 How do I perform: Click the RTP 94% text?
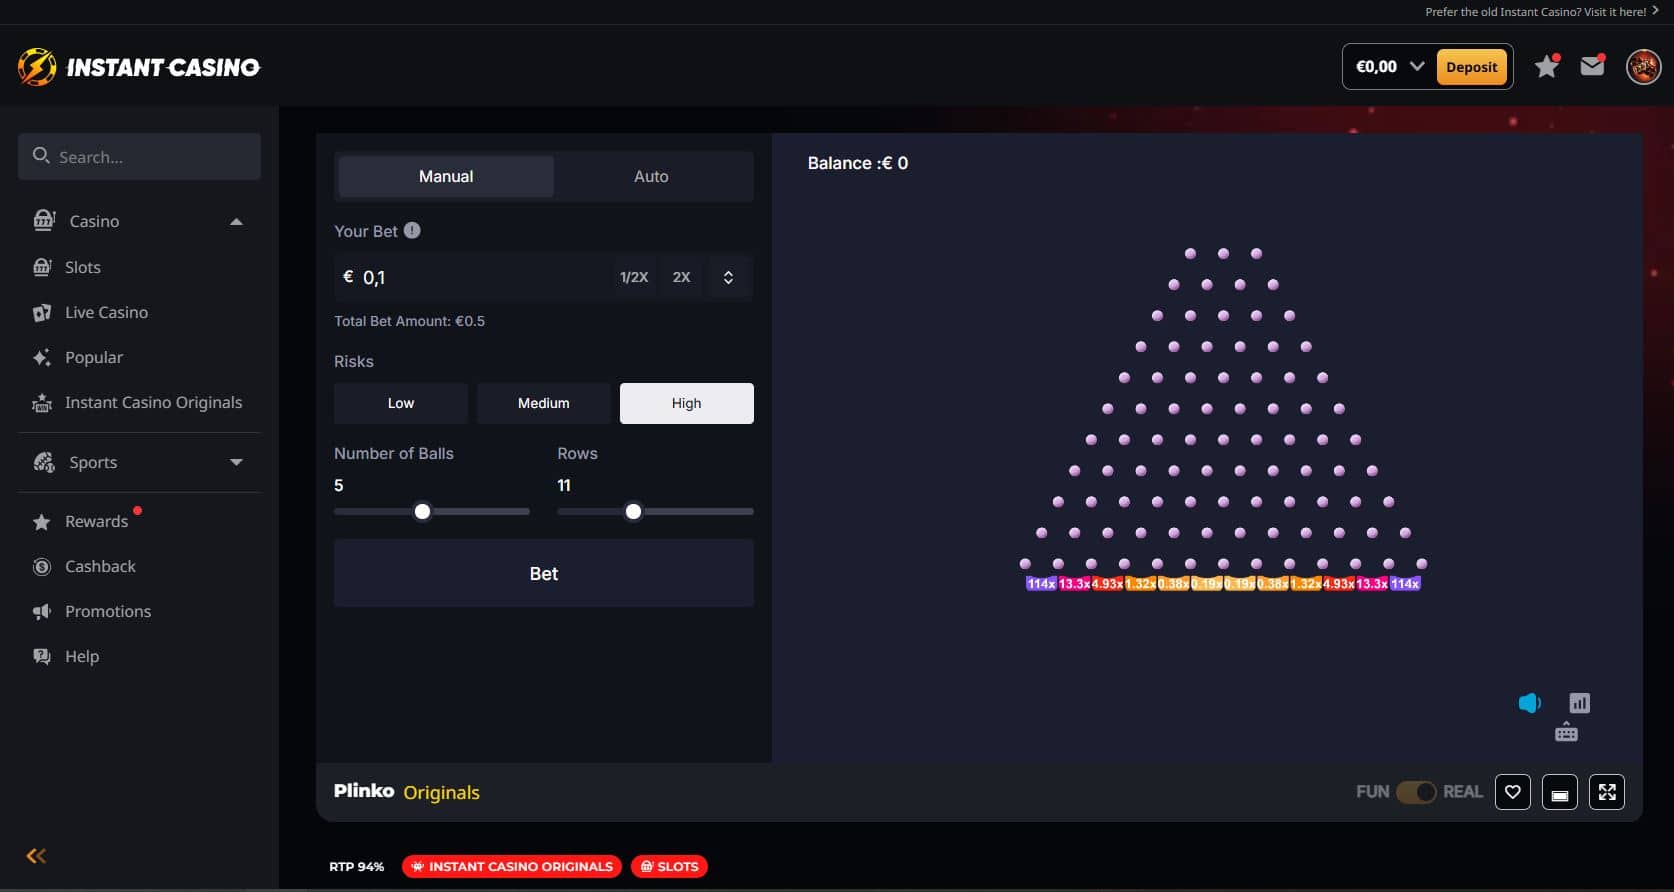point(356,866)
